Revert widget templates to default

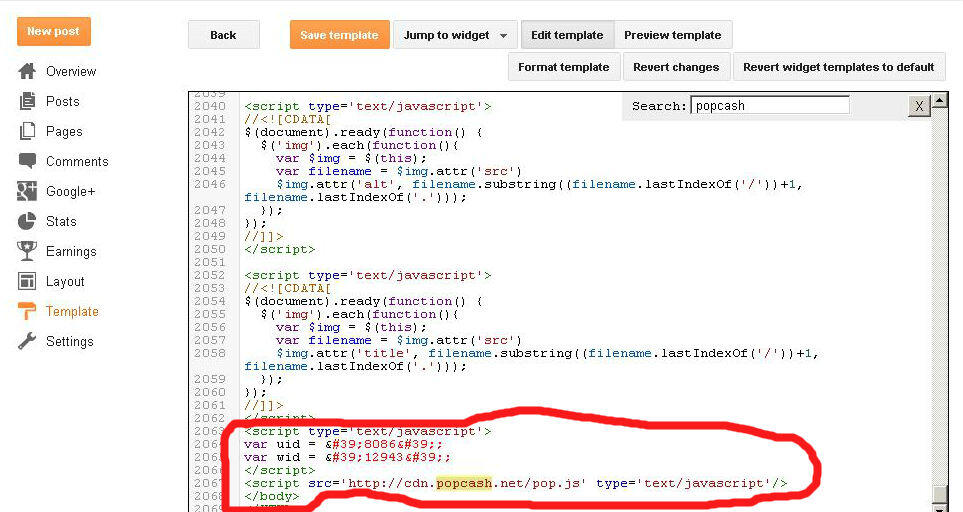tap(838, 67)
